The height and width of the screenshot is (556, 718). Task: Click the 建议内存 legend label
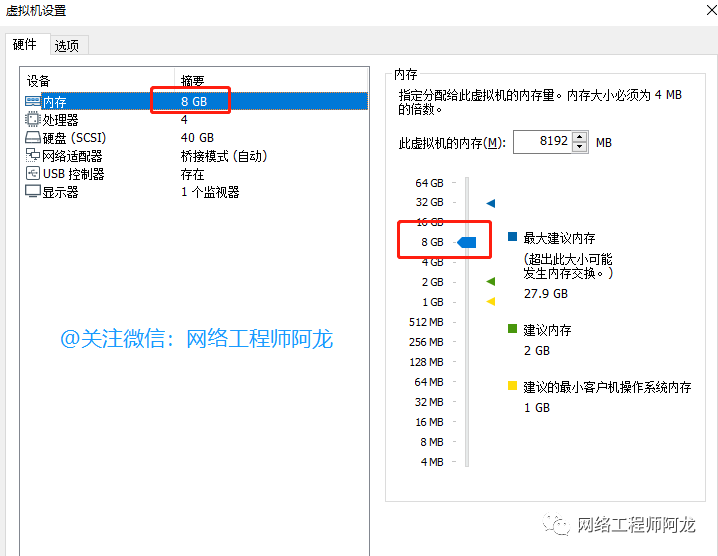[548, 330]
